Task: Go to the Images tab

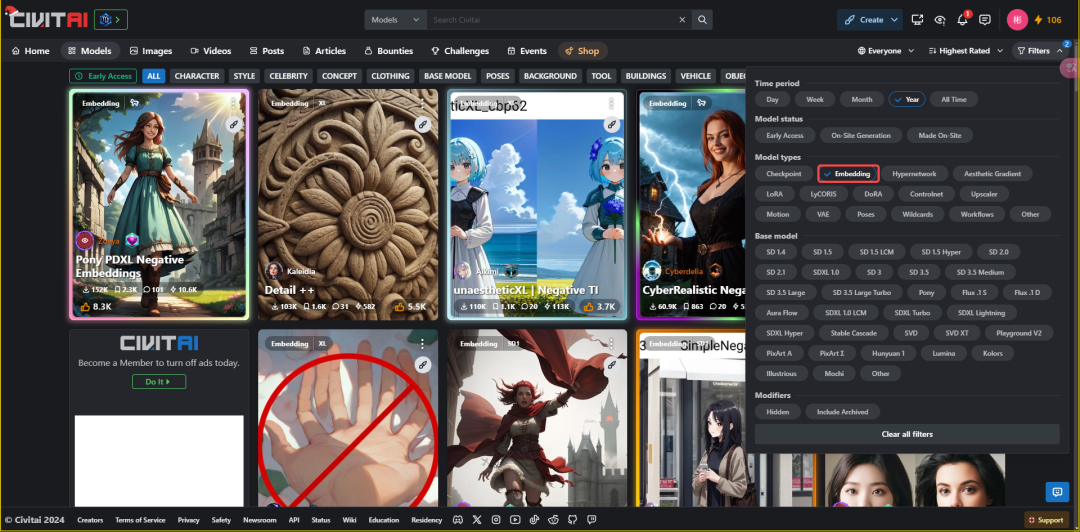Action: [x=151, y=51]
